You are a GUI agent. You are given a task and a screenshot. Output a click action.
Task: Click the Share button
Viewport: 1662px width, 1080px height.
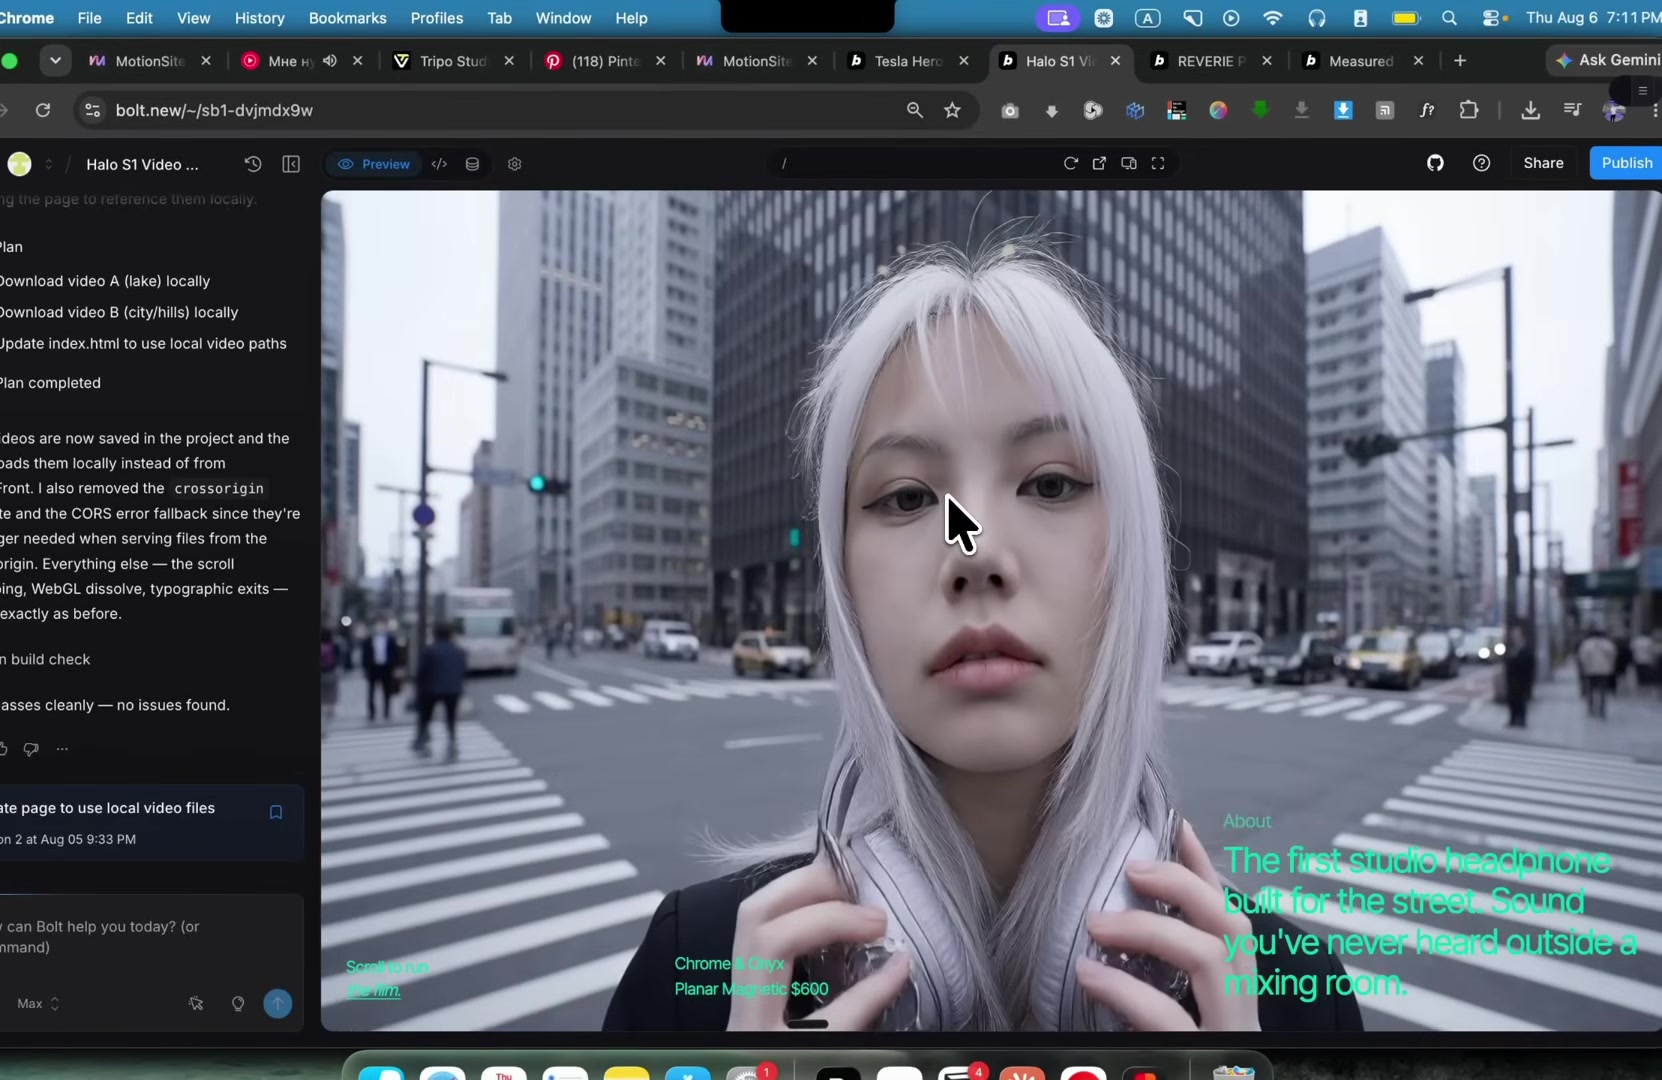(x=1543, y=163)
